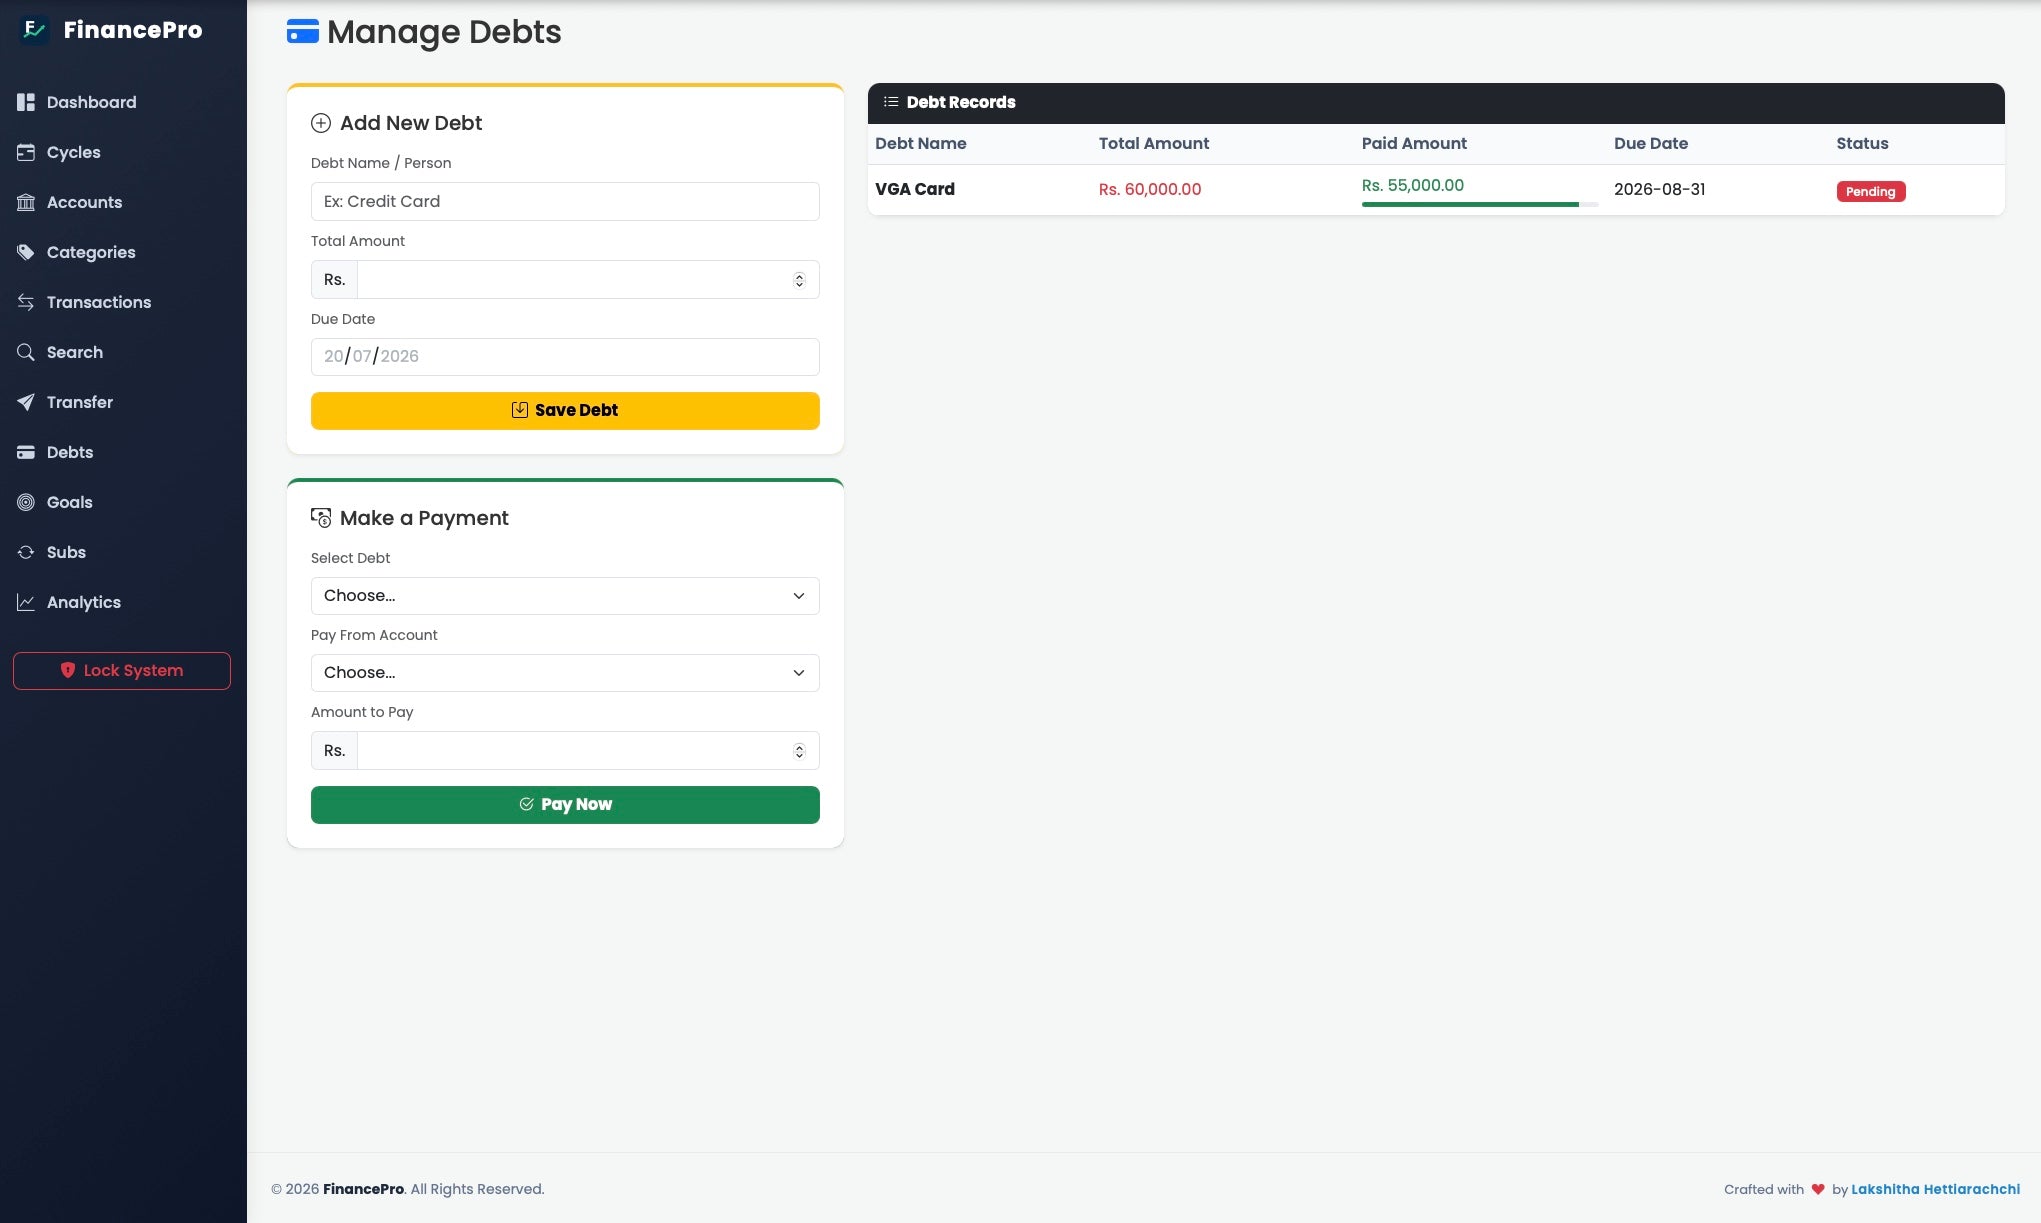This screenshot has height=1223, width=2041.
Task: Click the FinancePro brand title
Action: pos(133,30)
